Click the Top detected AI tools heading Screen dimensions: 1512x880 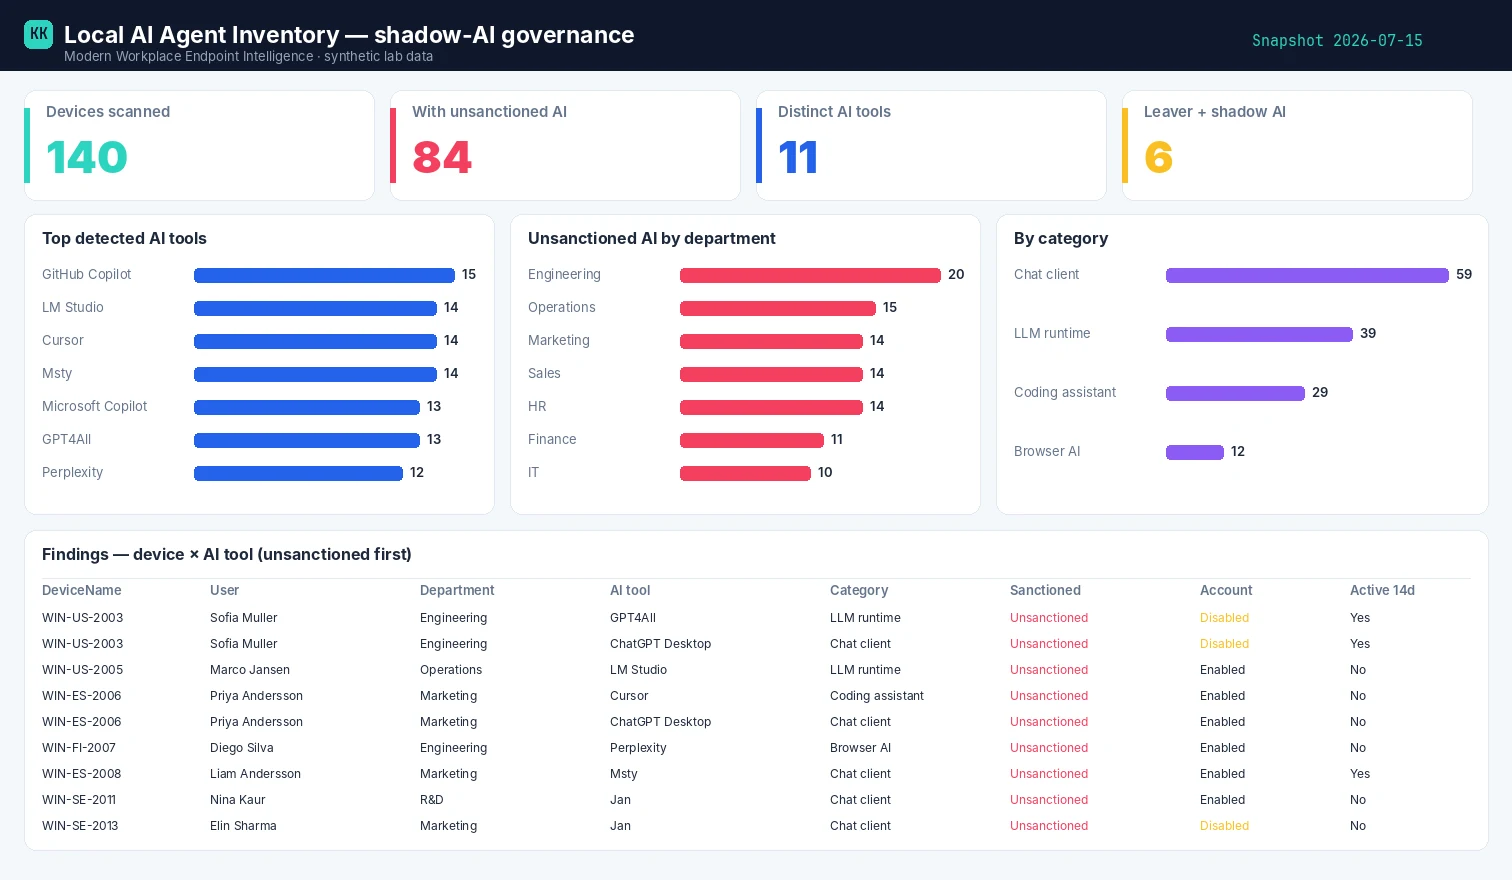pyautogui.click(x=124, y=239)
